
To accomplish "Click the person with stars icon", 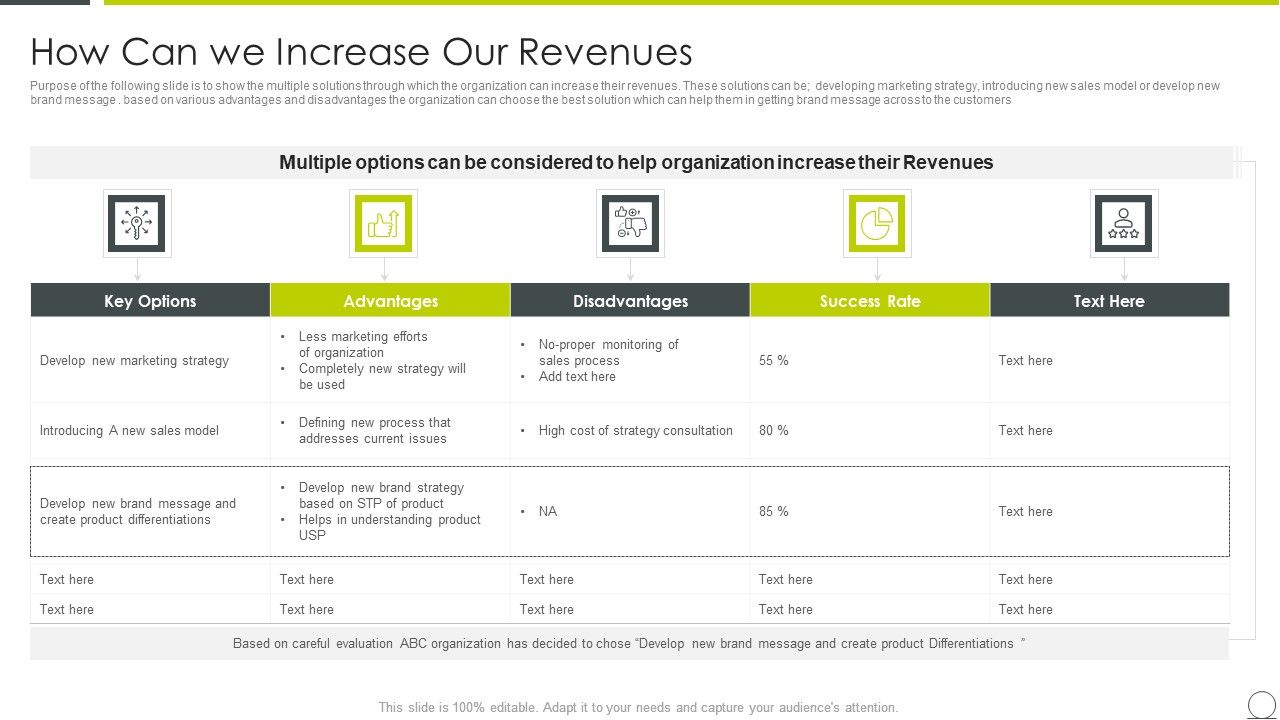I will point(1124,223).
